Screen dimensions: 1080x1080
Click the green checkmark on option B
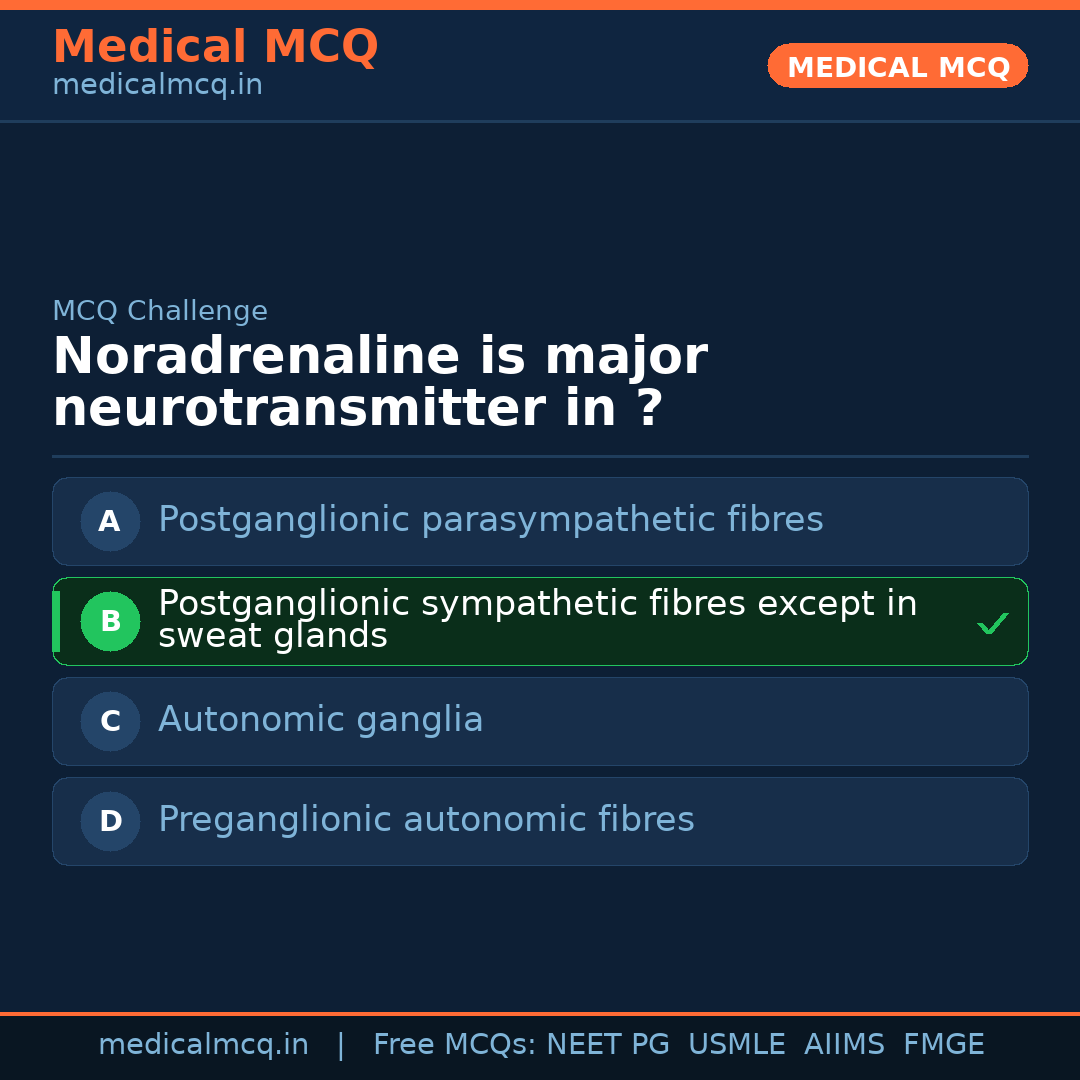pyautogui.click(x=992, y=624)
